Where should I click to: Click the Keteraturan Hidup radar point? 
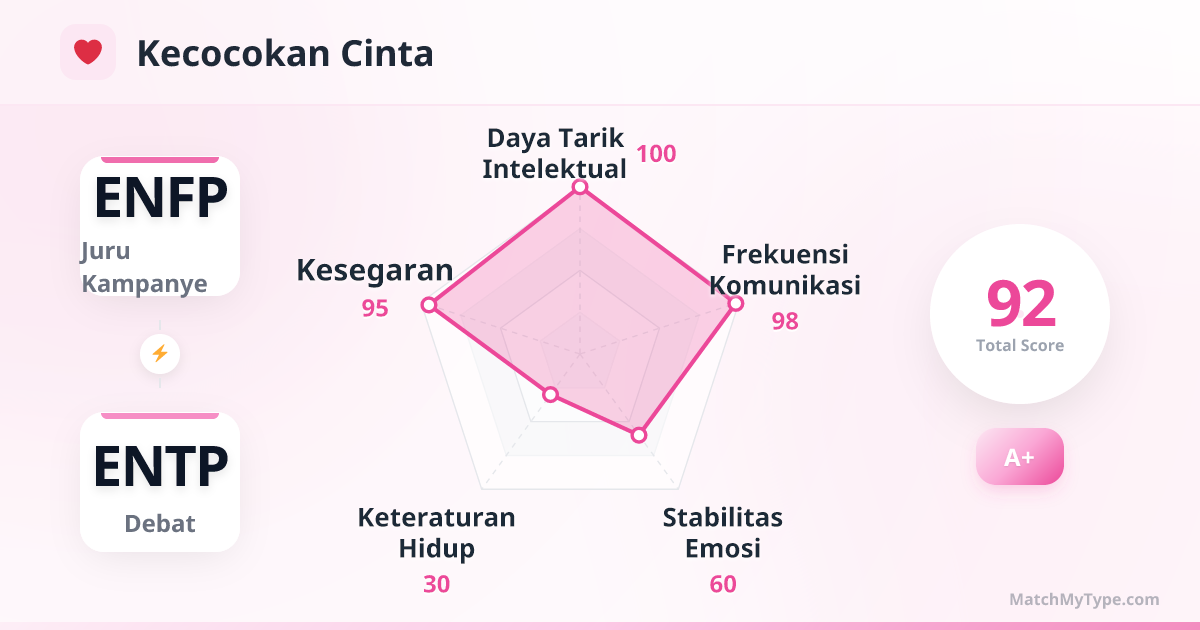tap(550, 395)
